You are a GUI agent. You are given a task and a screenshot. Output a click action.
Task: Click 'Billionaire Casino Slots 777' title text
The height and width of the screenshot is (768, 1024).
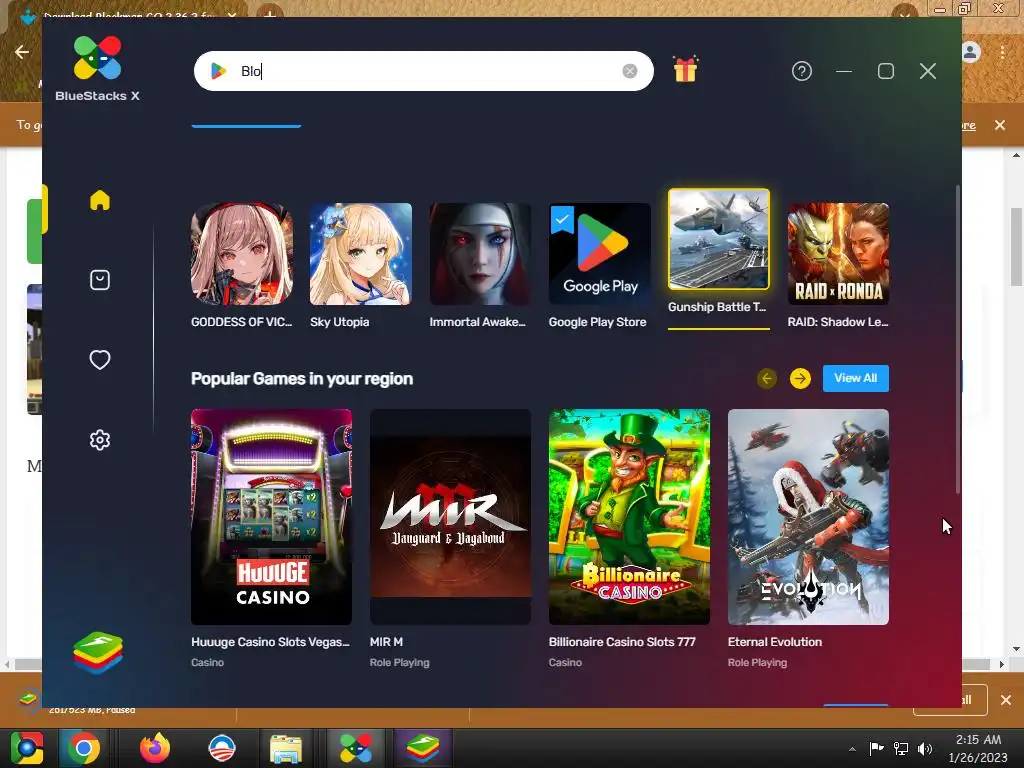(622, 642)
